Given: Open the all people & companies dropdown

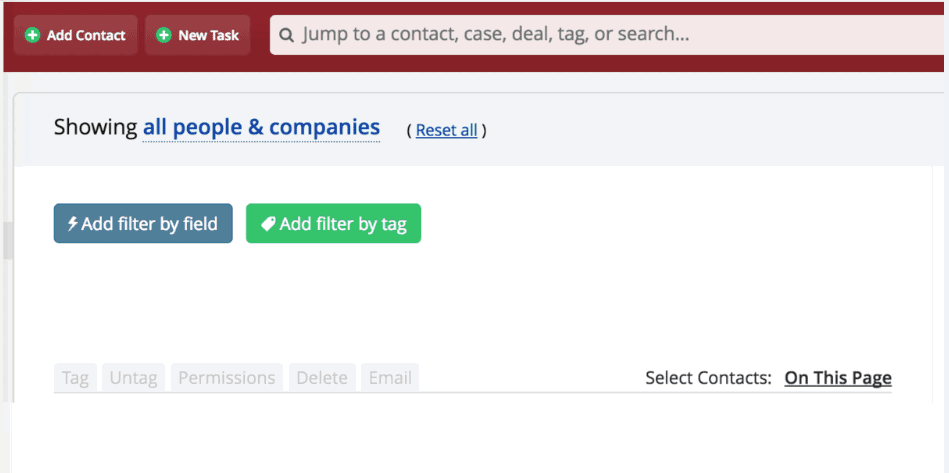Looking at the screenshot, I should (x=261, y=128).
